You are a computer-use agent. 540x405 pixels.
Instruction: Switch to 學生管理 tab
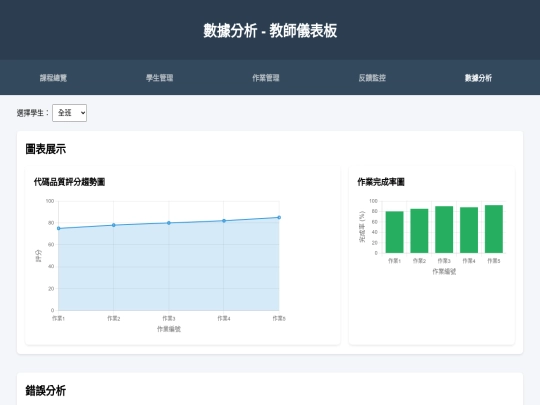(159, 78)
